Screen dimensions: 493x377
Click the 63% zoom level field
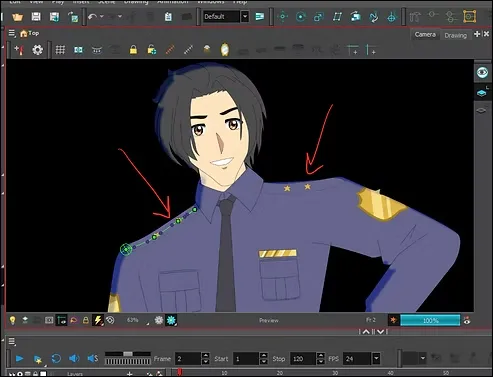pyautogui.click(x=133, y=320)
